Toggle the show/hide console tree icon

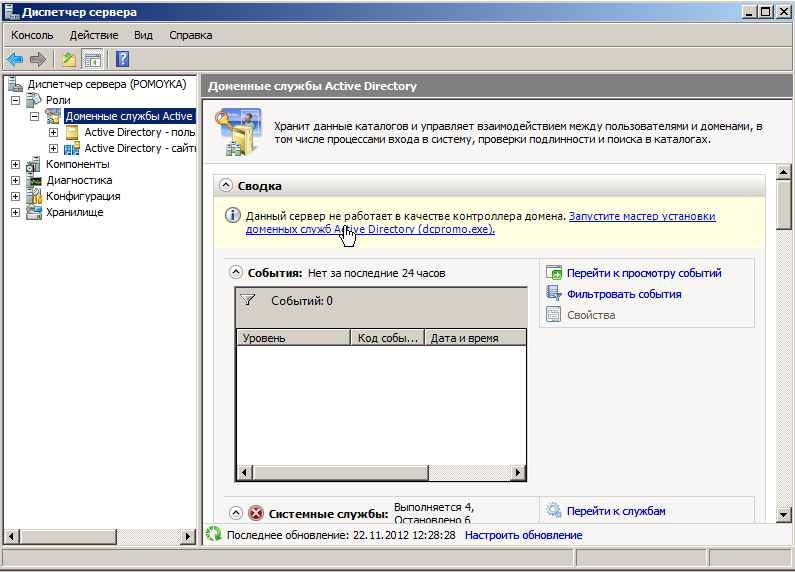coord(93,59)
